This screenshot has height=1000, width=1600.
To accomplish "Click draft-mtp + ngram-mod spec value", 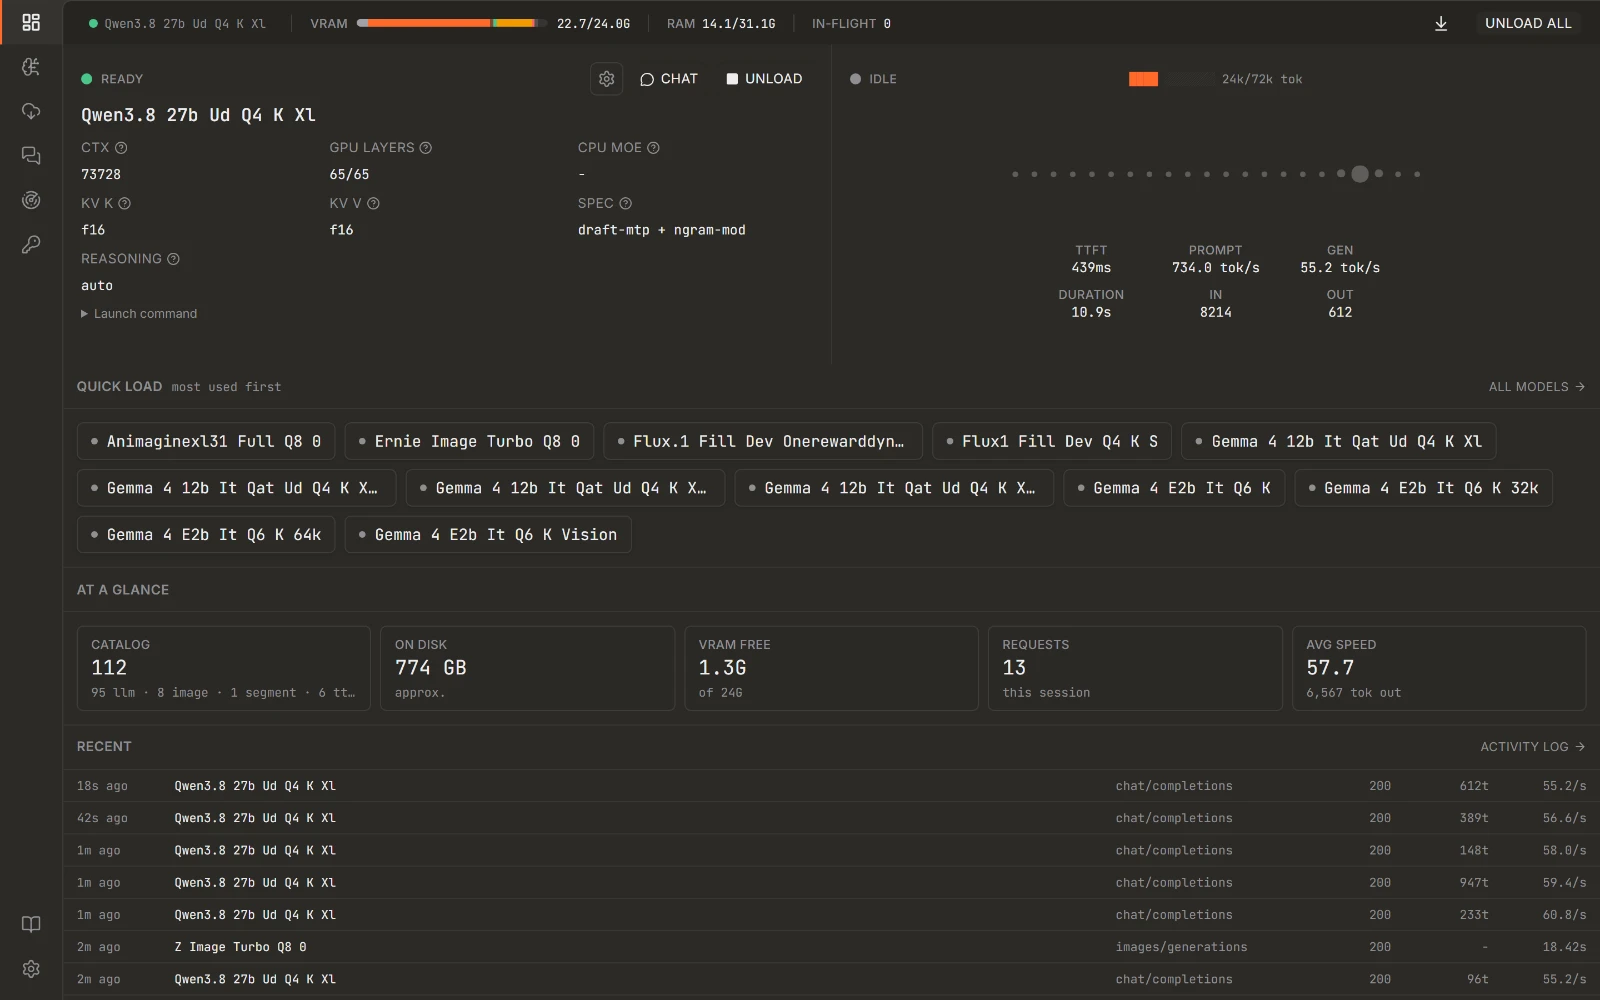I will 662,230.
